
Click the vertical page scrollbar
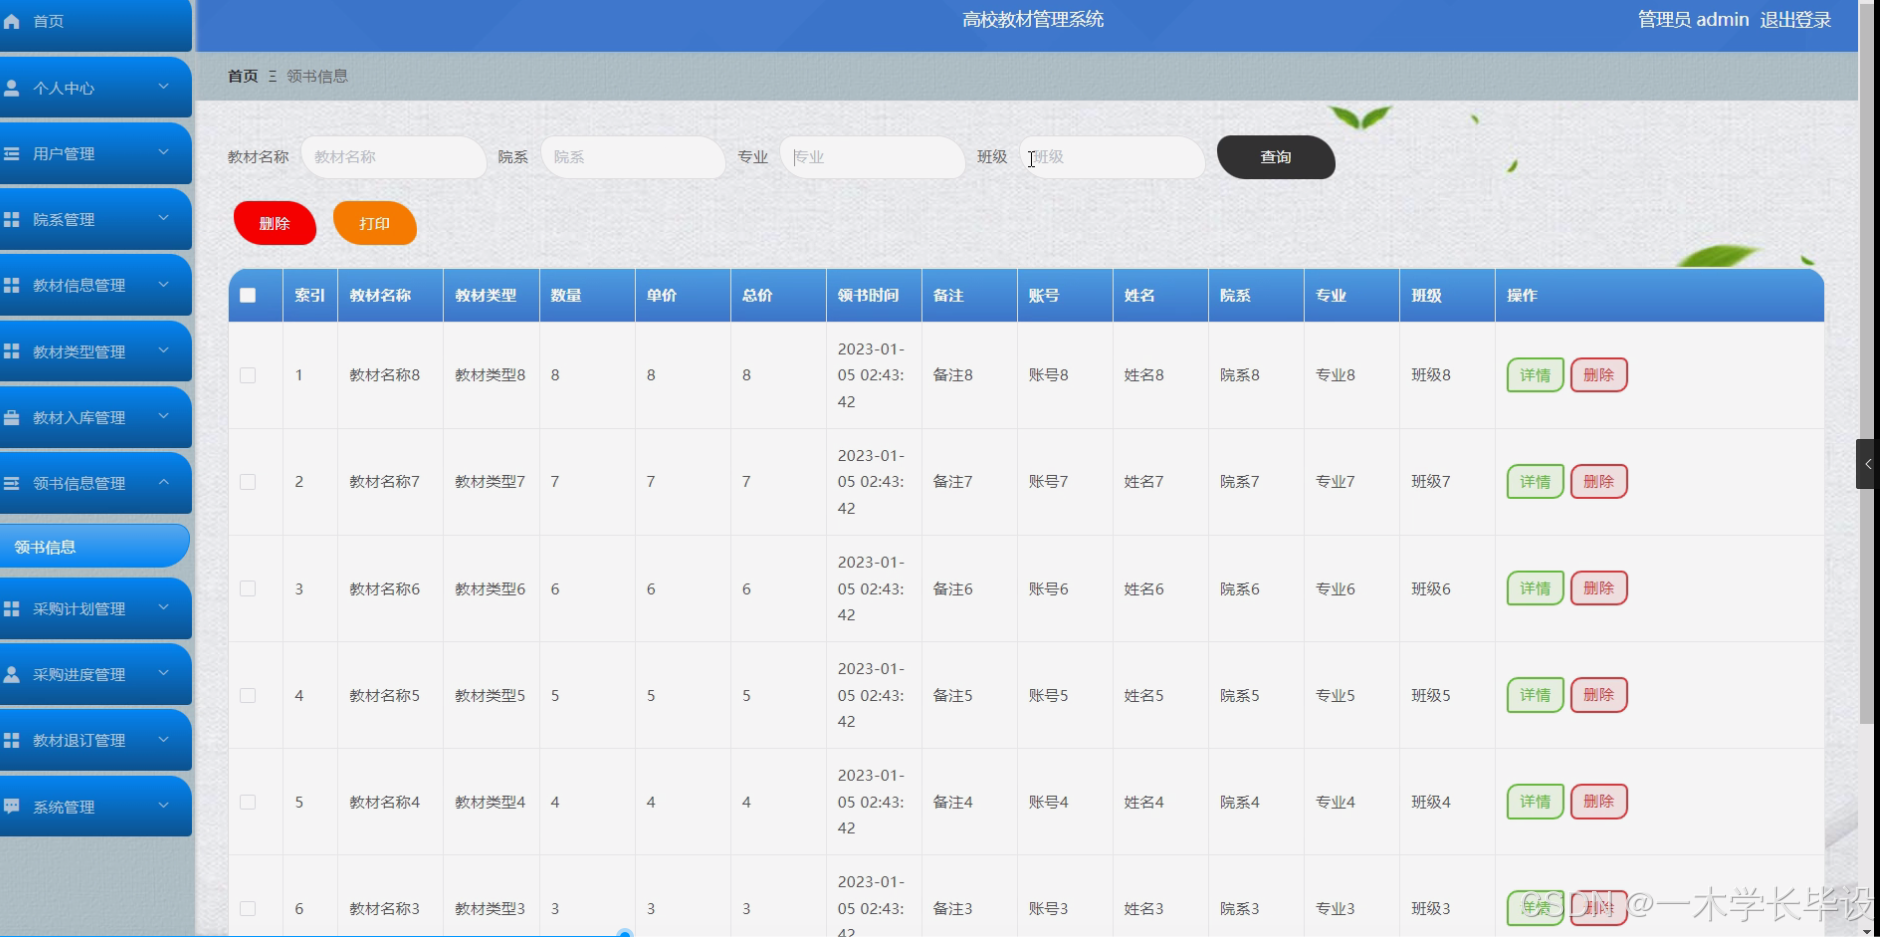[x=1867, y=362]
